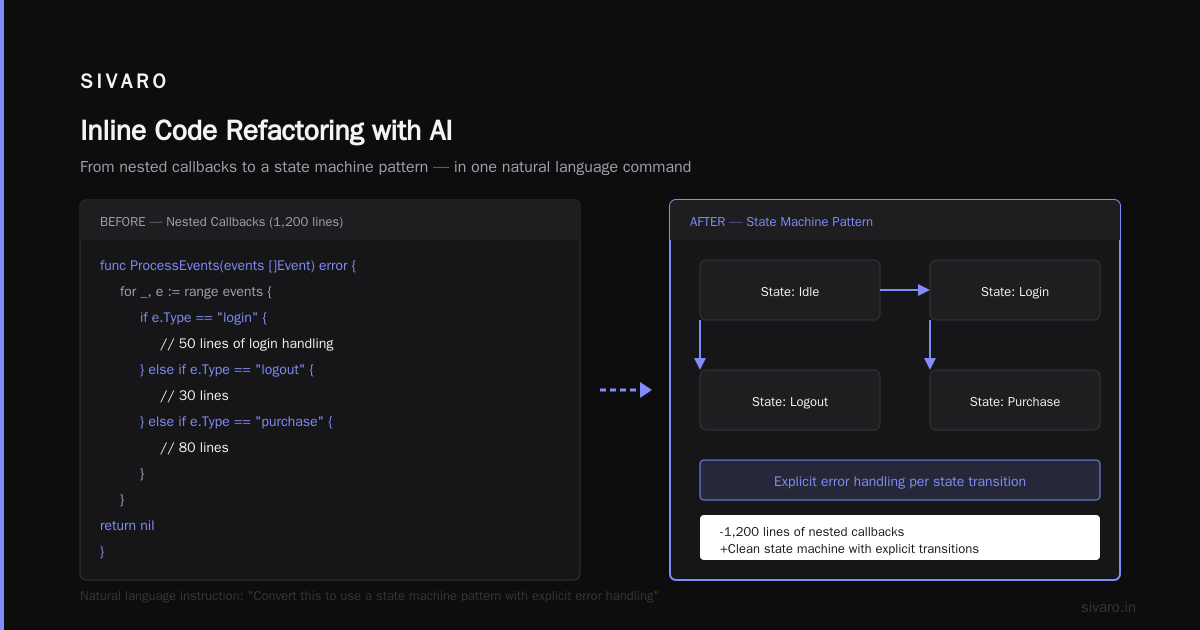Click the "for _, e := range events" line
The width and height of the screenshot is (1200, 630).
pos(196,291)
